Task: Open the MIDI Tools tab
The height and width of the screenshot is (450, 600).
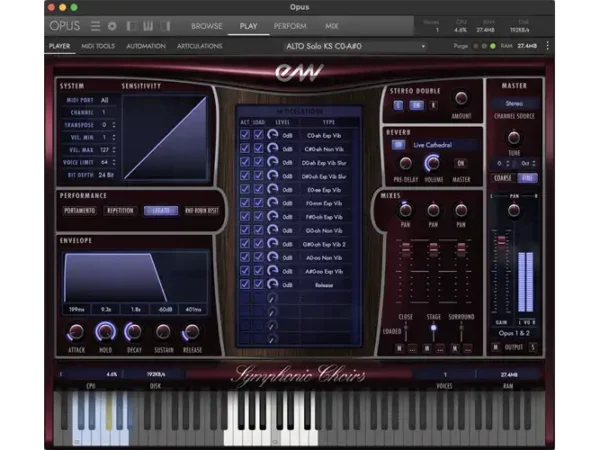Action: (98, 46)
